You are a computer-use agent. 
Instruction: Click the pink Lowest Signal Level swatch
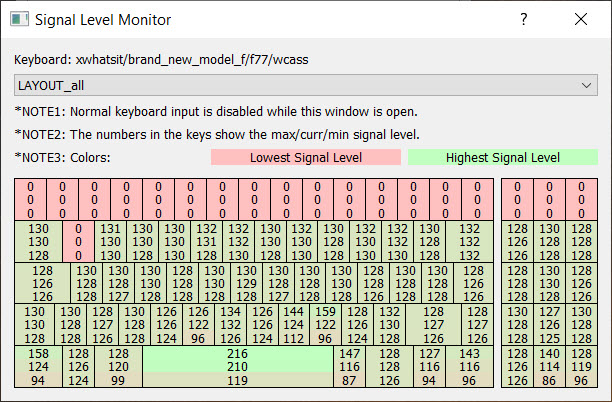coord(306,157)
